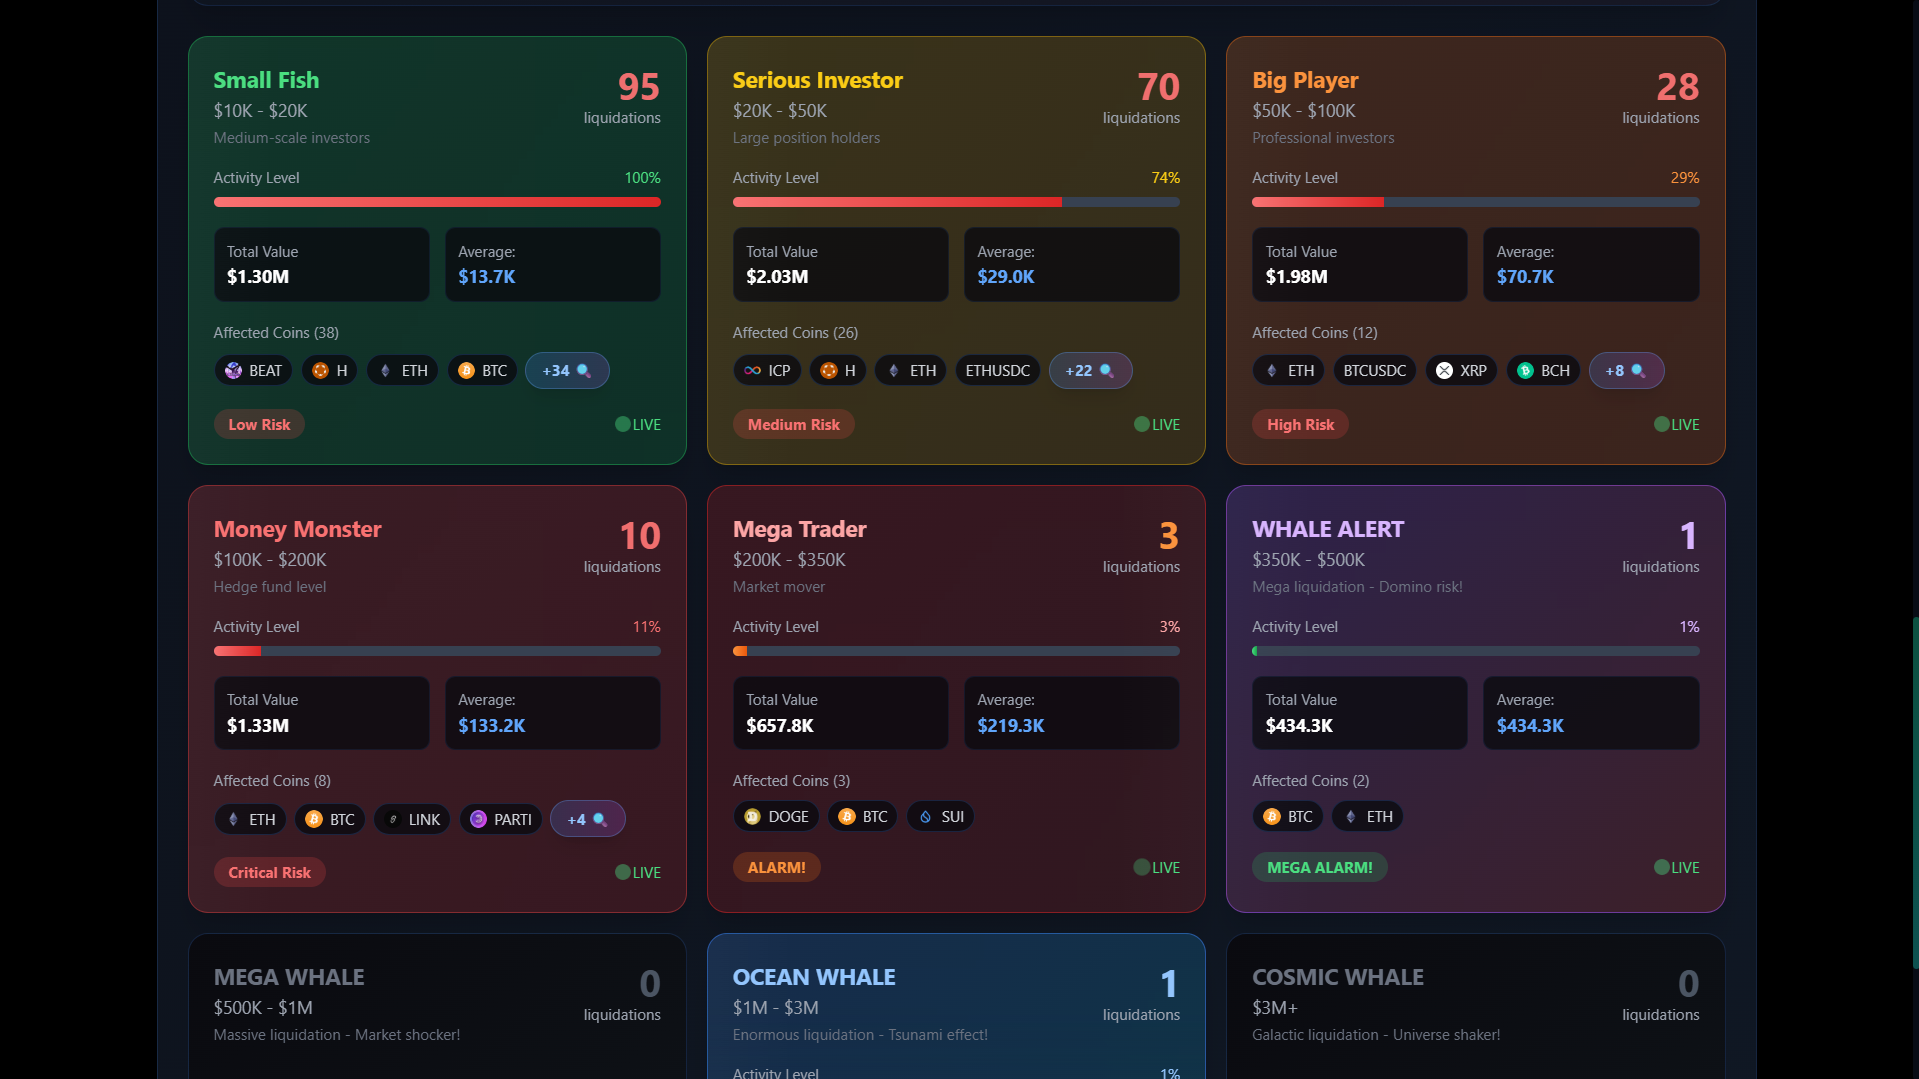Click the XRP coin chip in Big Player
Viewport: 1919px width, 1079px height.
click(1461, 371)
